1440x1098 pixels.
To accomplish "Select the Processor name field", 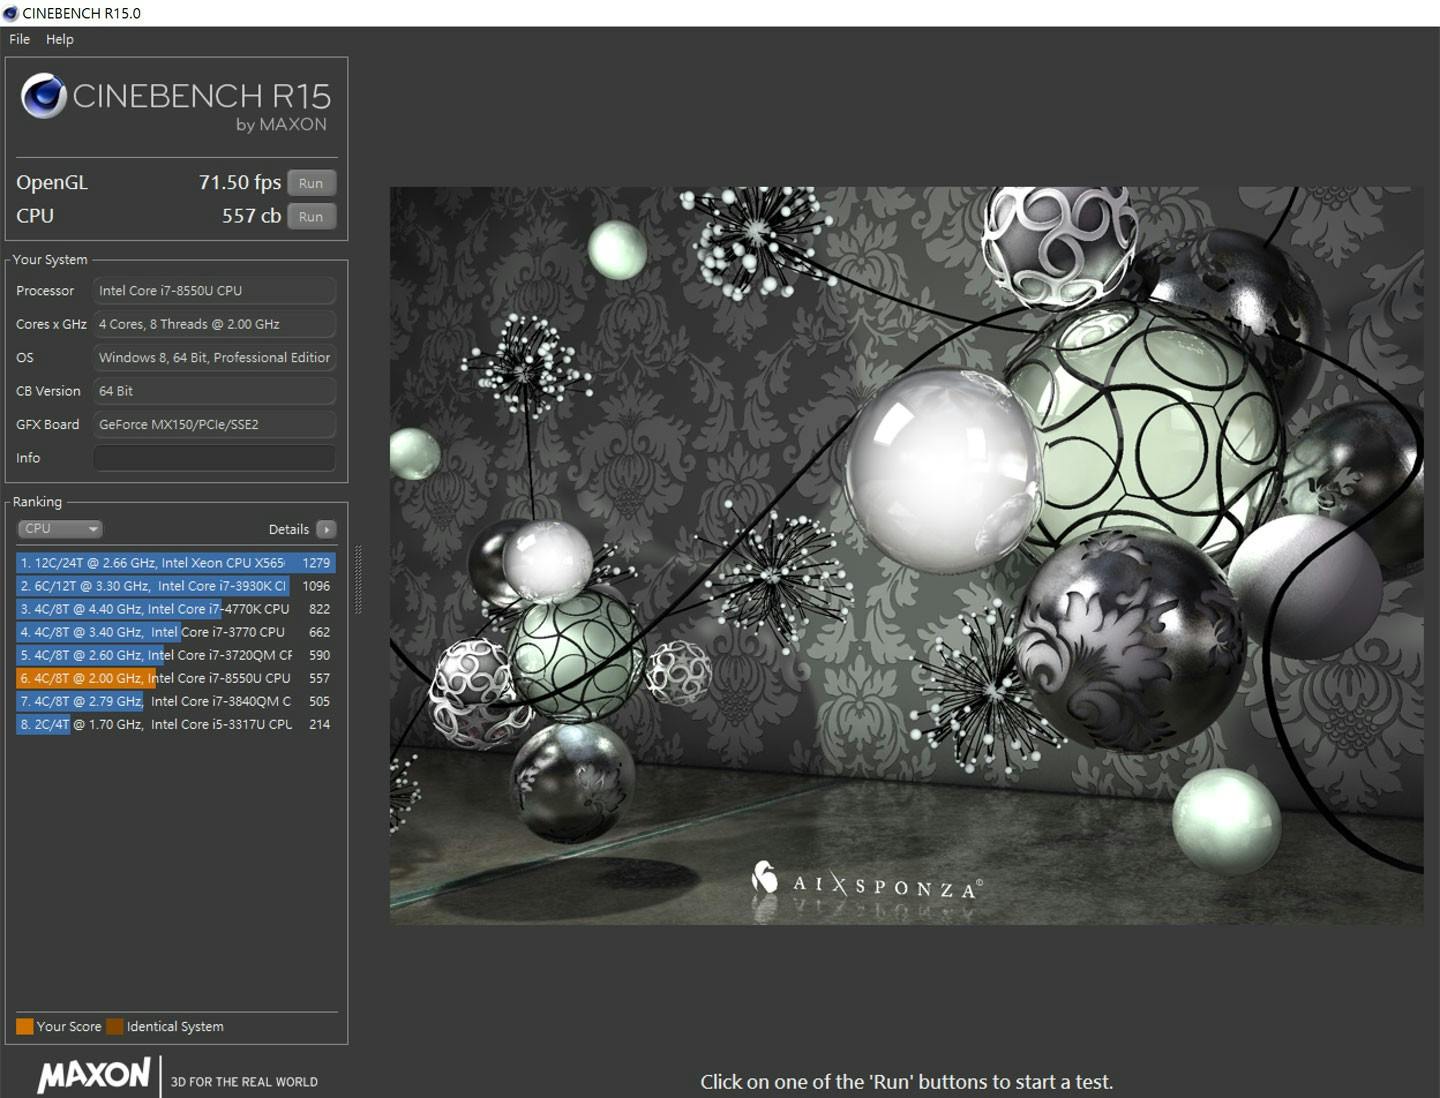I will point(214,291).
